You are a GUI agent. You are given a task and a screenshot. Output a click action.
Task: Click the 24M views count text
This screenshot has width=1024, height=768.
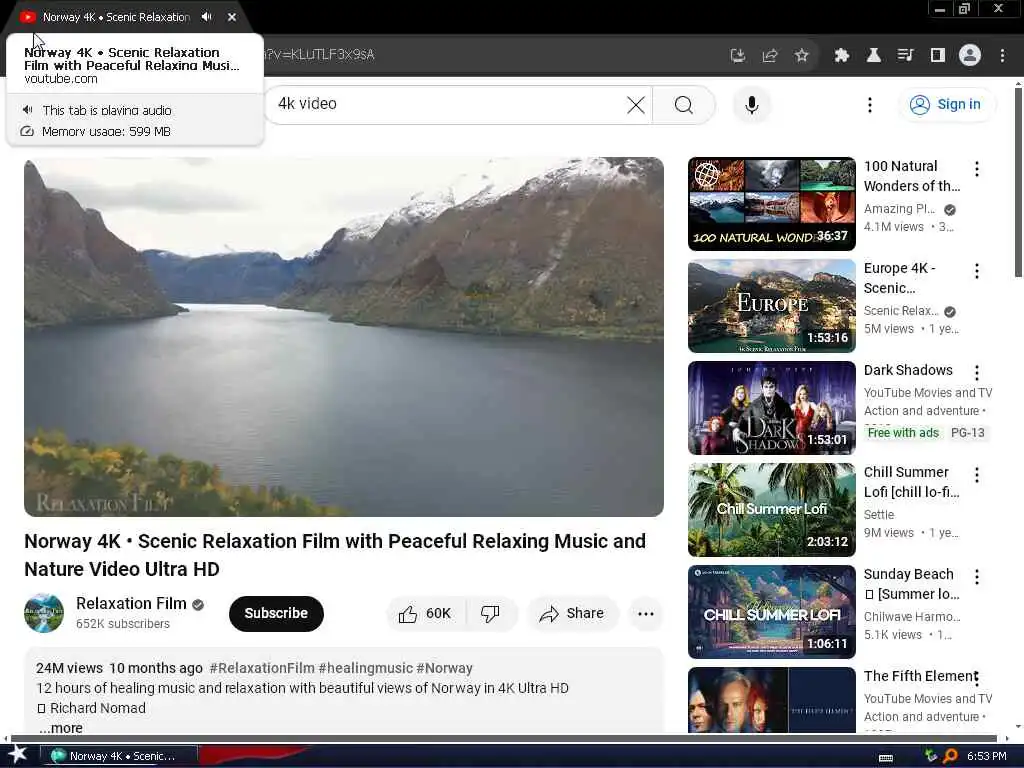point(69,668)
